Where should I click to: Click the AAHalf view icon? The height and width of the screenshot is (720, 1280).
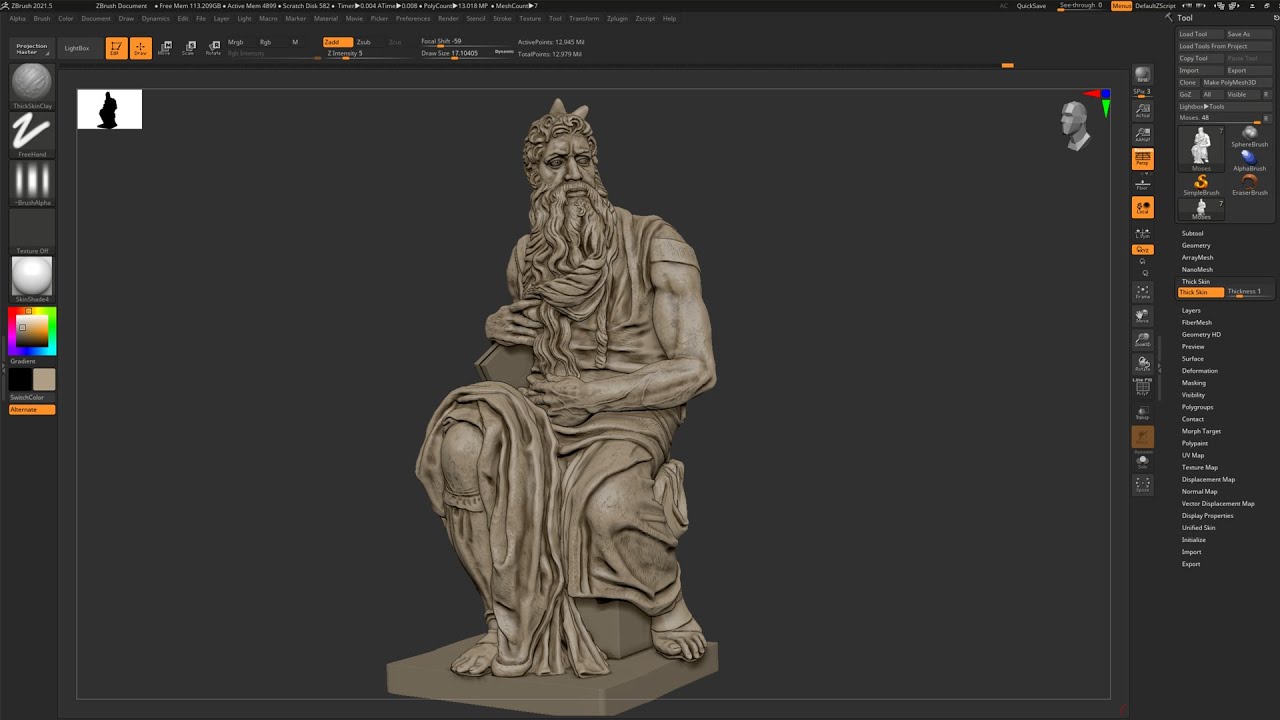pos(1142,134)
